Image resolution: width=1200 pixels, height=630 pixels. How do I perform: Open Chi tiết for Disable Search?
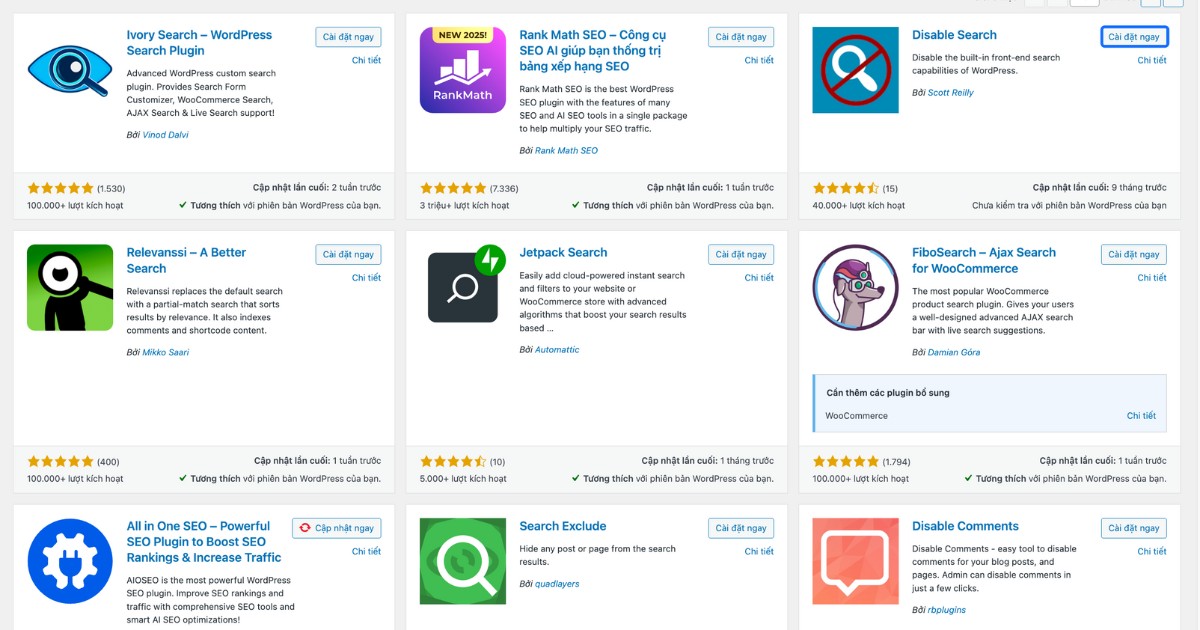[1152, 59]
